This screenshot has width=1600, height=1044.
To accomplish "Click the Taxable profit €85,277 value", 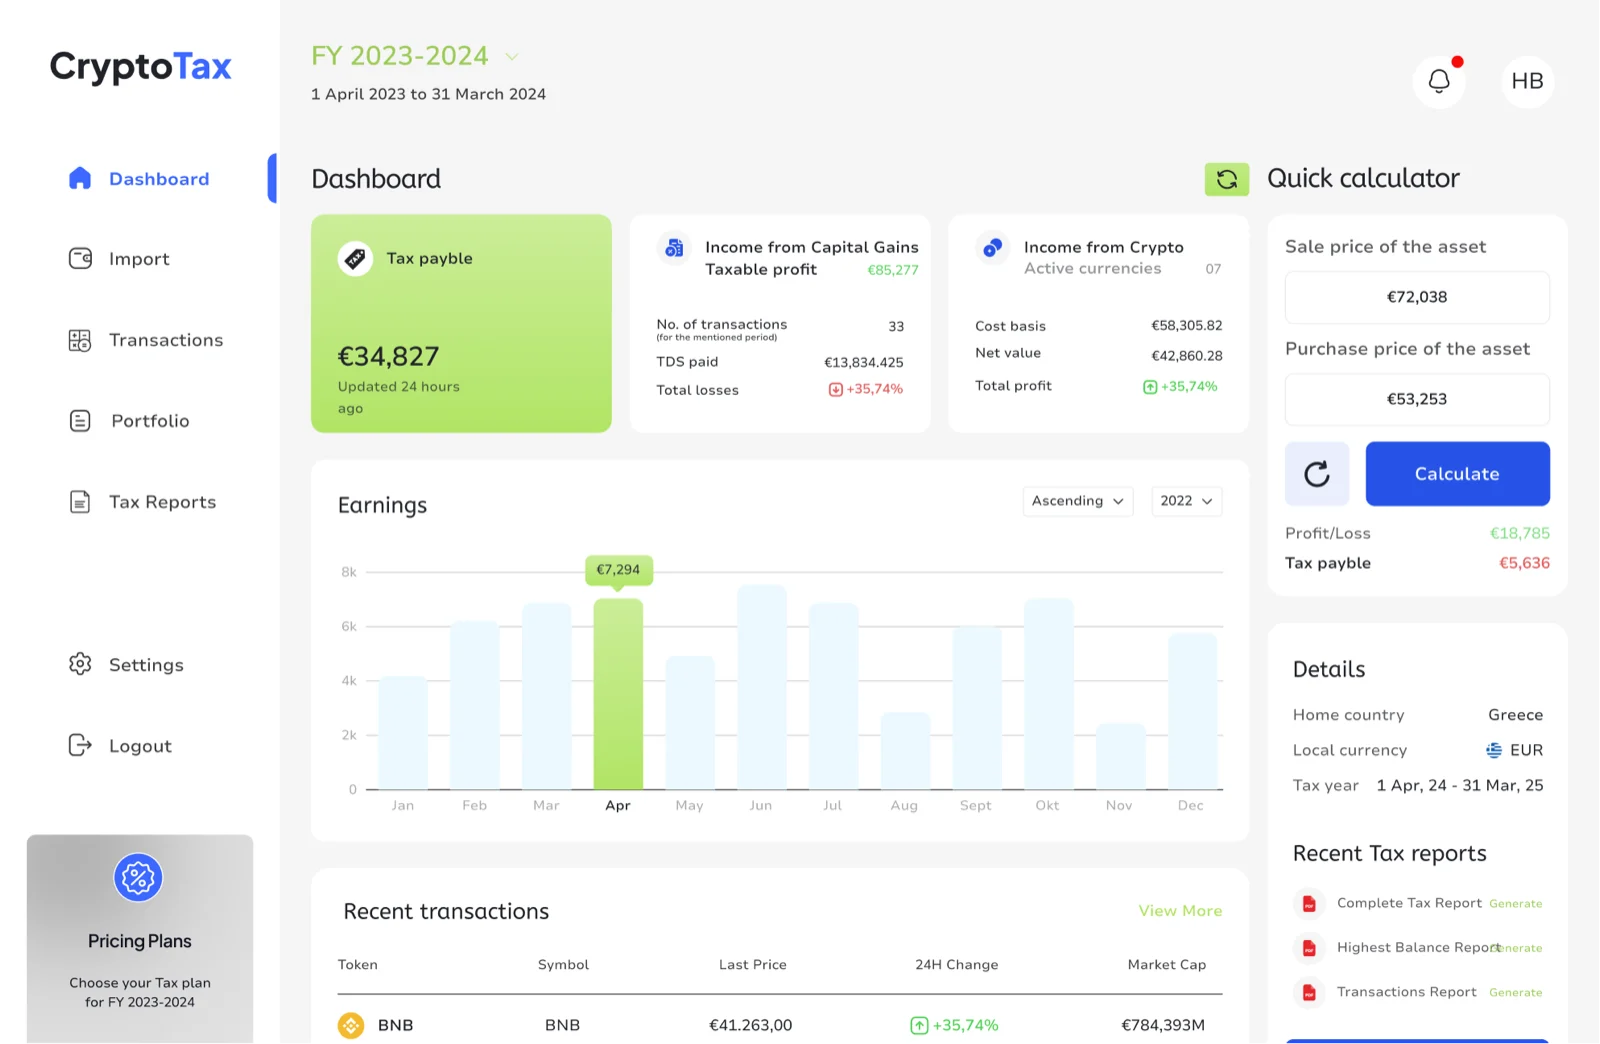I will pos(892,270).
